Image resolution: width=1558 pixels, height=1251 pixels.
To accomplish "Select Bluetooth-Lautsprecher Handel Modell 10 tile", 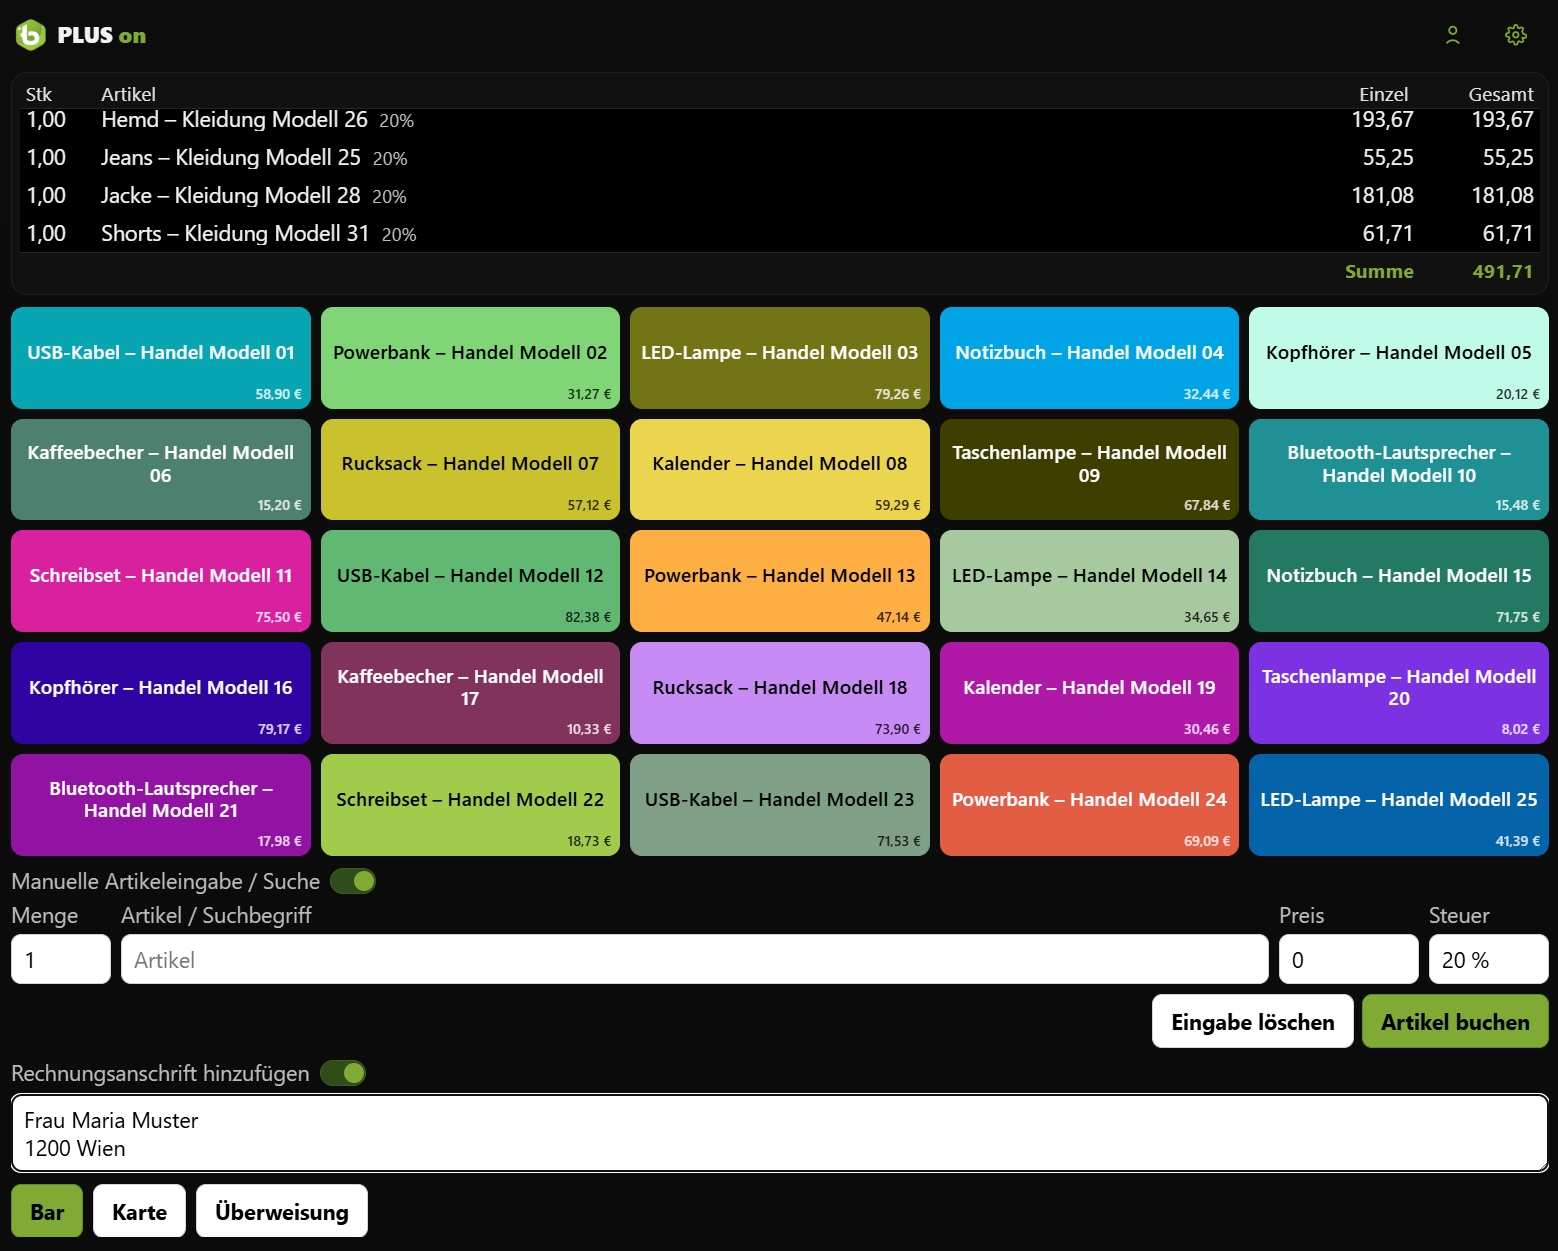I will pos(1398,469).
